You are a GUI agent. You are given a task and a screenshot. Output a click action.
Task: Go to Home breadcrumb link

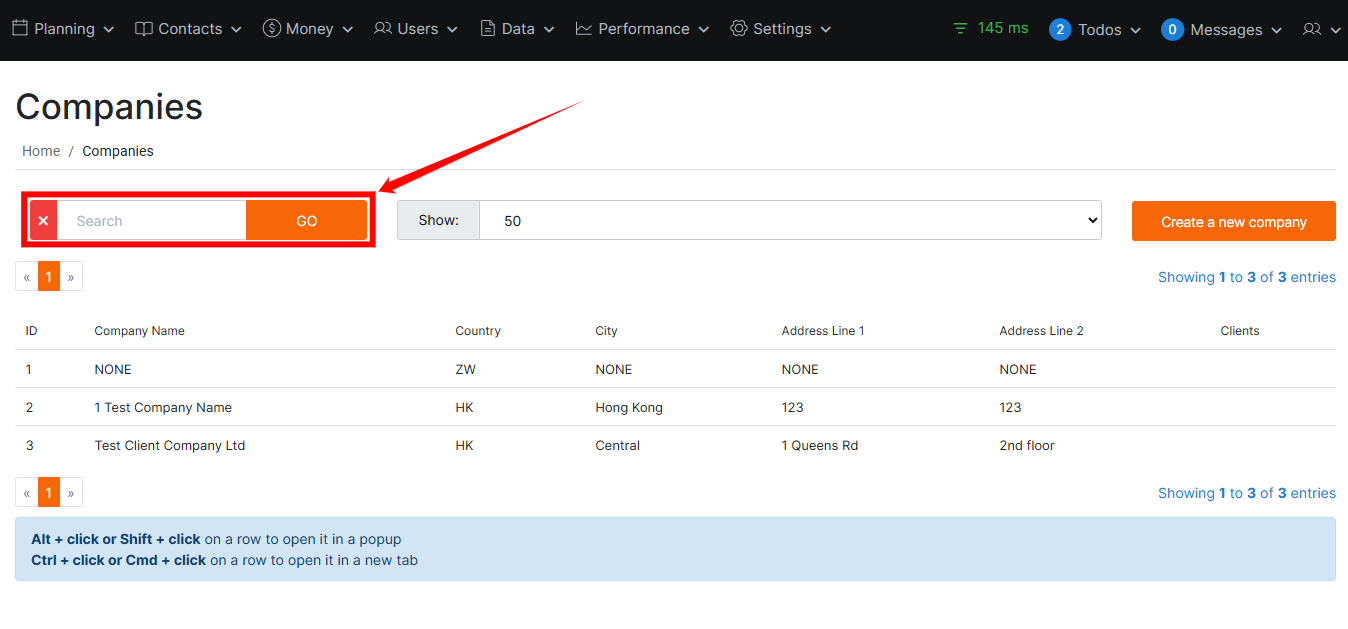(x=41, y=151)
